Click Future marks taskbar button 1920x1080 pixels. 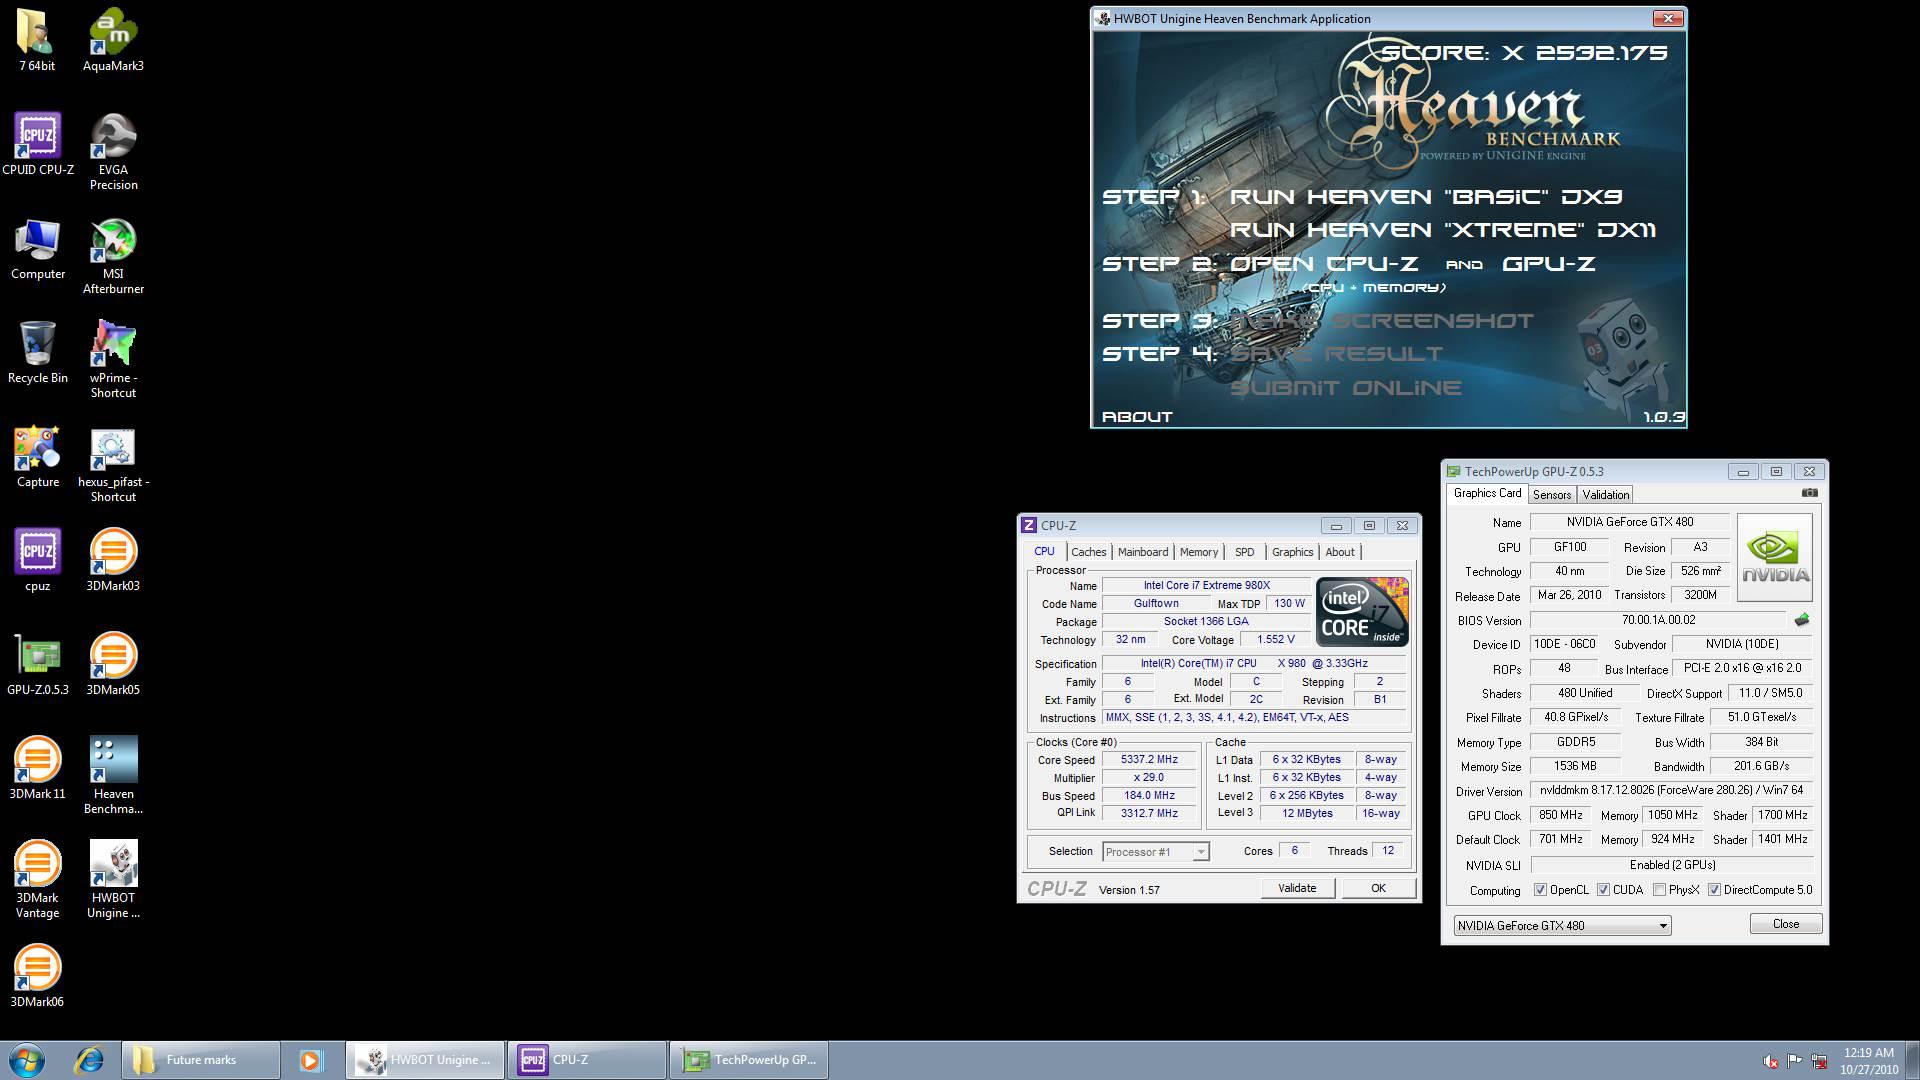click(x=201, y=1060)
